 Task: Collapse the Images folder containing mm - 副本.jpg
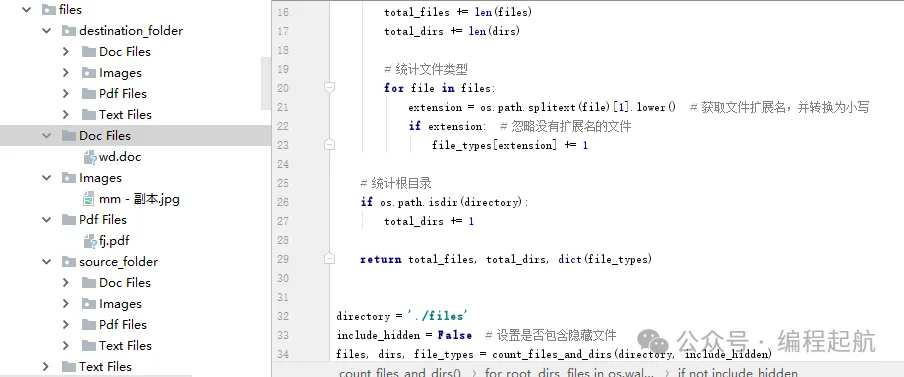pos(47,178)
